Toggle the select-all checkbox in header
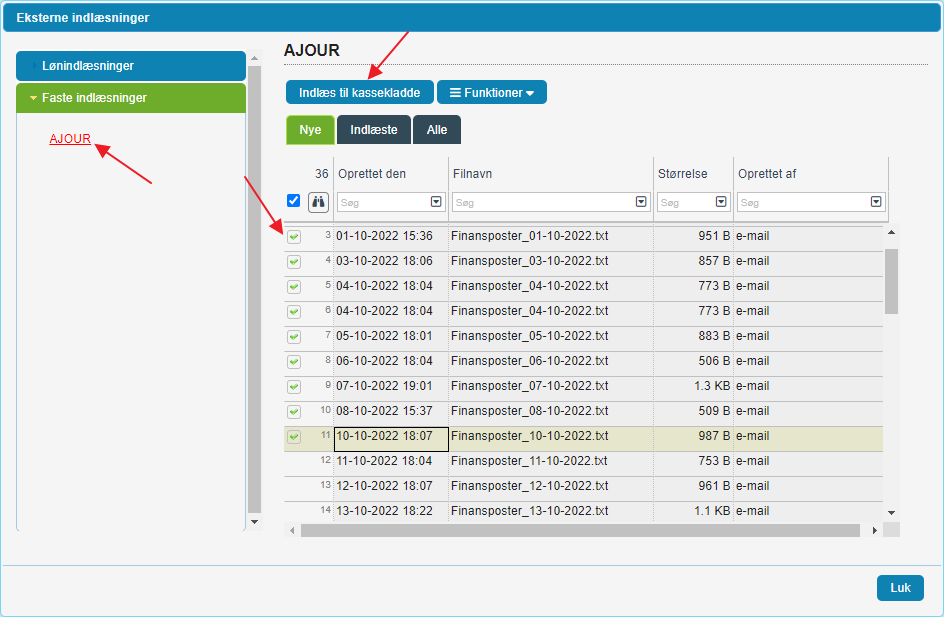 click(x=293, y=200)
